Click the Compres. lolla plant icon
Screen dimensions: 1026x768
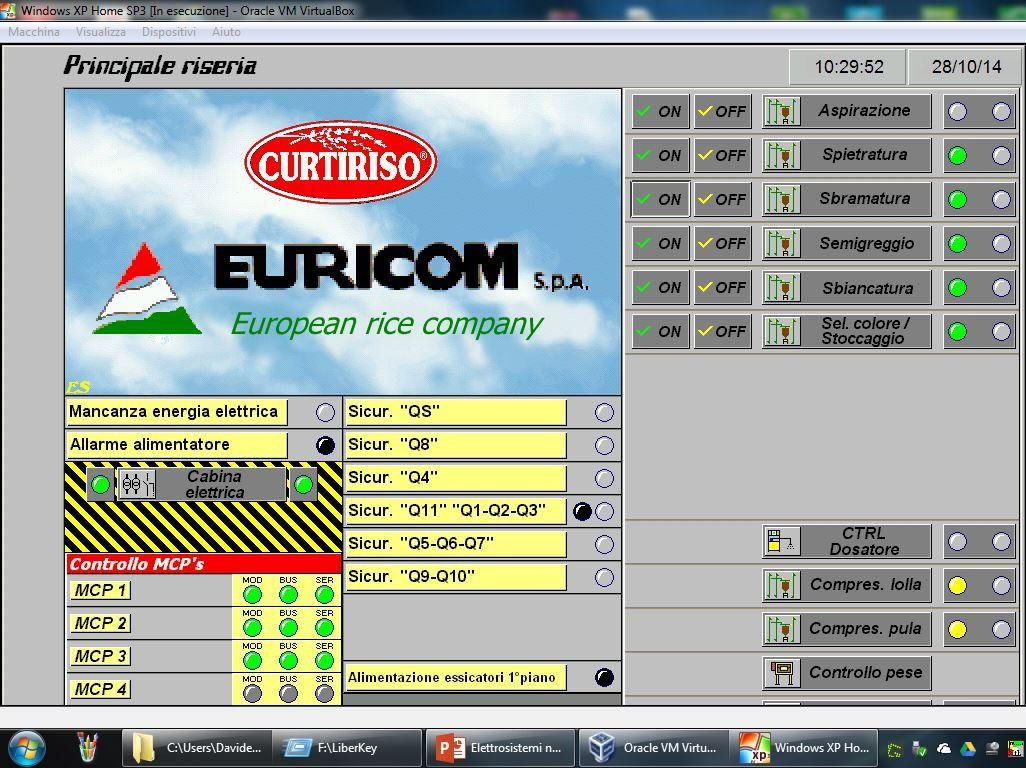781,585
